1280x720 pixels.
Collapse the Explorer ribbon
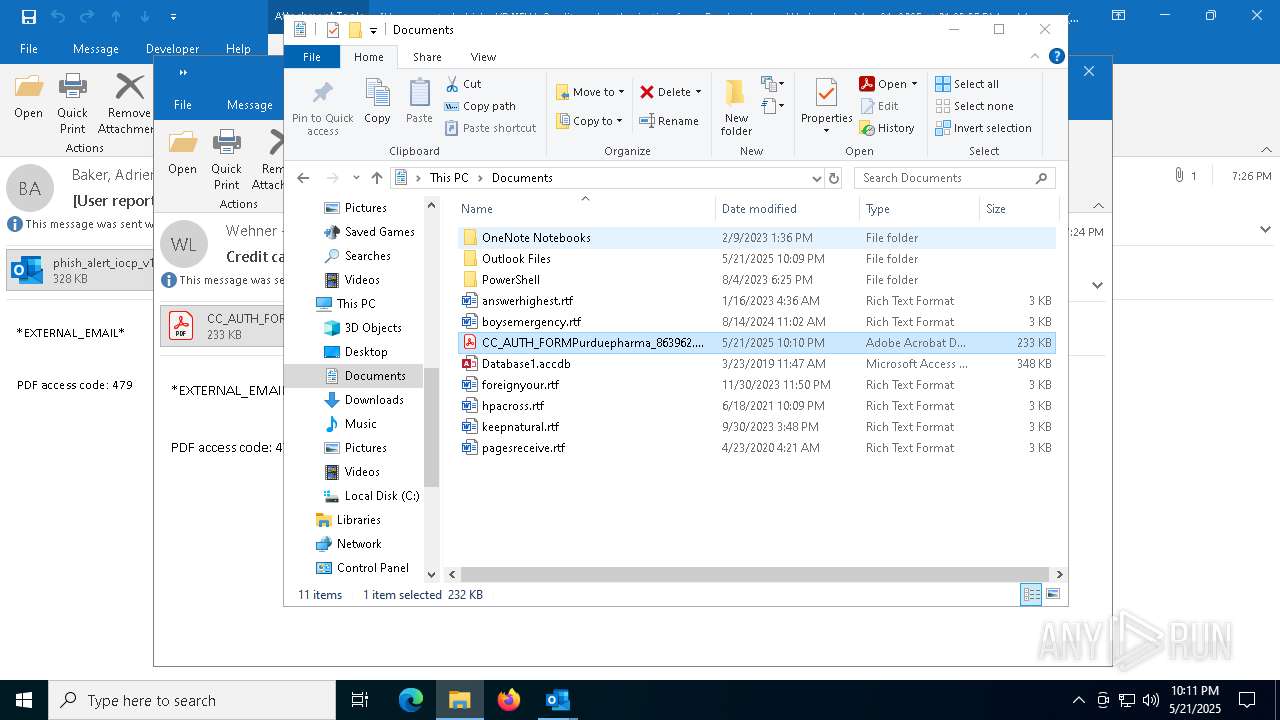(x=1036, y=57)
